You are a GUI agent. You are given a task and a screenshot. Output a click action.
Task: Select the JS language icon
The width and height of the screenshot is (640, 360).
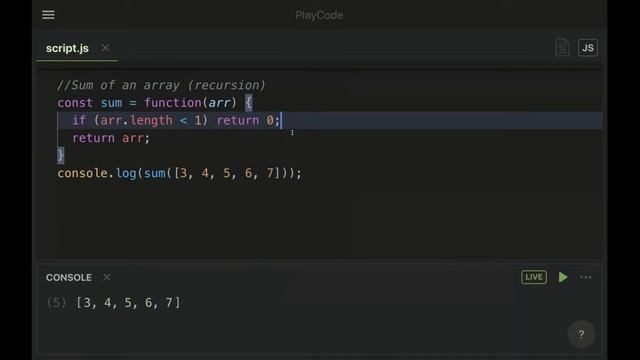(x=588, y=48)
